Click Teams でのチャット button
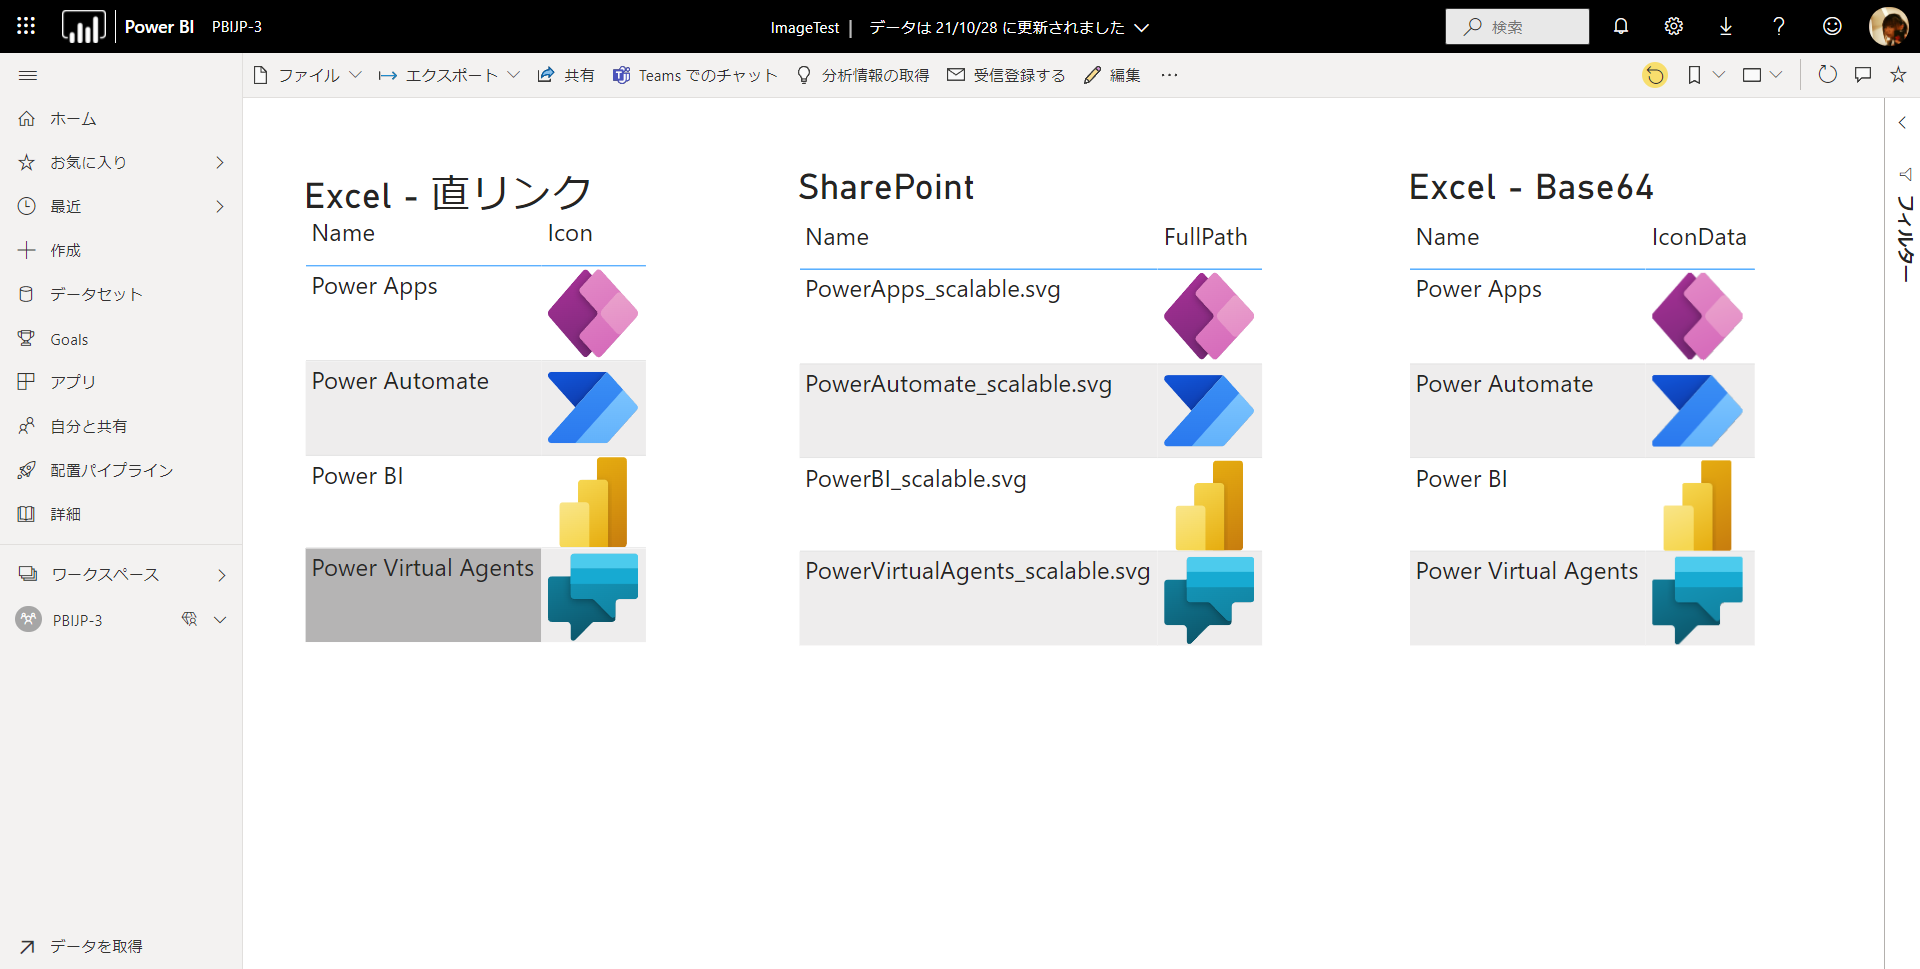Screen dimensions: 1920x969 point(695,75)
